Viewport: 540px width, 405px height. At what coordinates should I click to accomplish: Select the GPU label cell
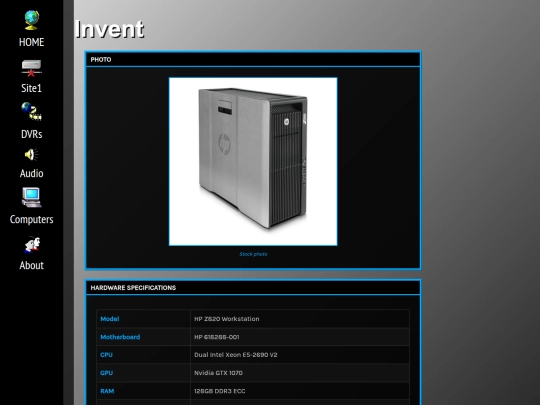click(x=144, y=373)
